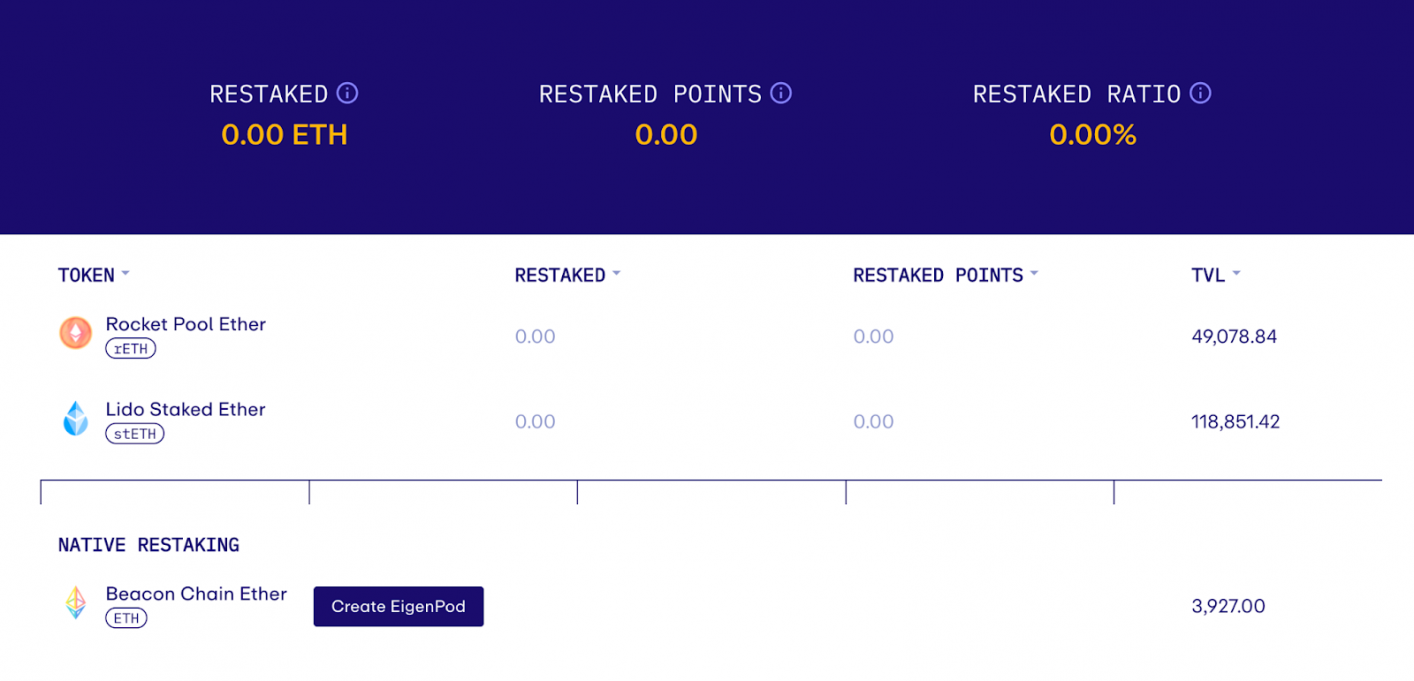The height and width of the screenshot is (681, 1414).
Task: Sort by the RESTAKED column arrow
Action: [616, 274]
